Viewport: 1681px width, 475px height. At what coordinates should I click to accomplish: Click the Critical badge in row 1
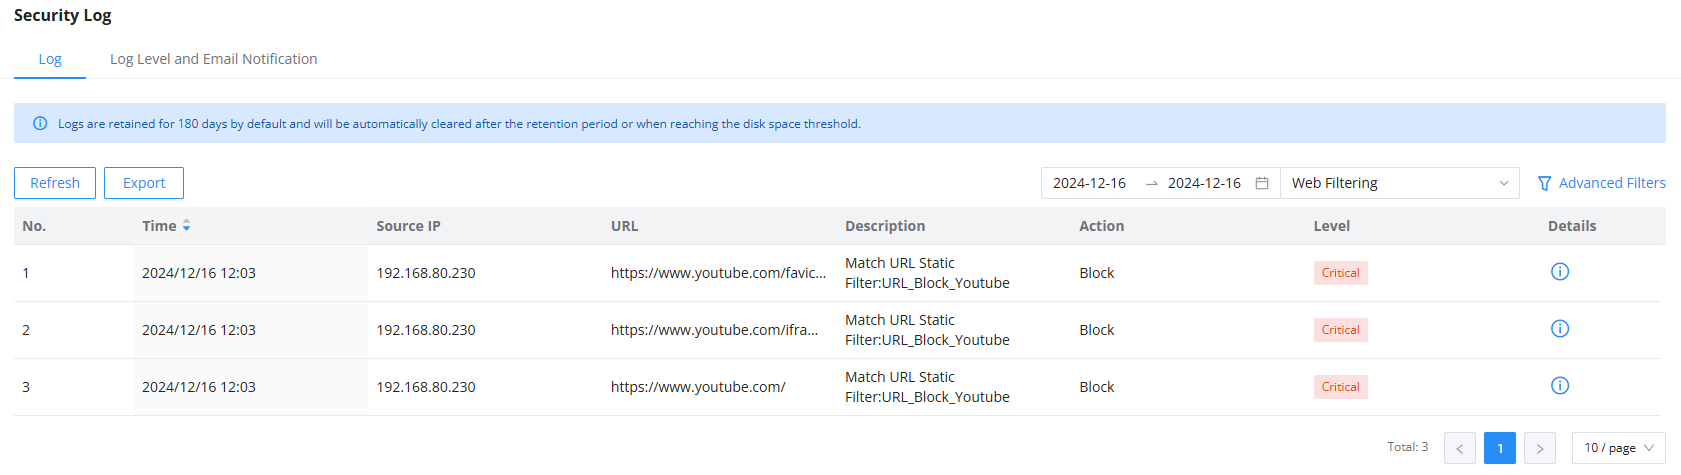(1341, 273)
